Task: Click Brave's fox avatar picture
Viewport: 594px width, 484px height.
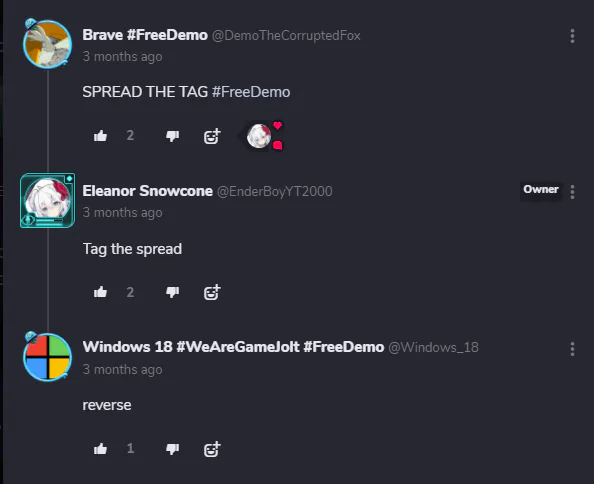Action: 47,44
